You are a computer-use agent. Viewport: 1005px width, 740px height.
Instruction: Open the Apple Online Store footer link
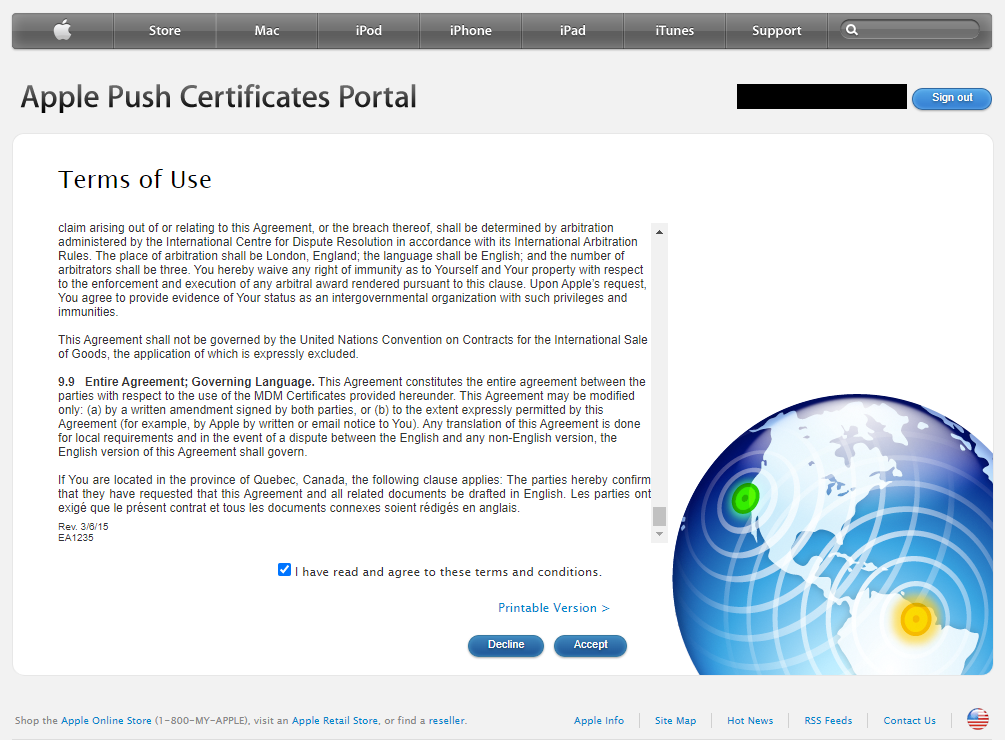click(x=106, y=720)
